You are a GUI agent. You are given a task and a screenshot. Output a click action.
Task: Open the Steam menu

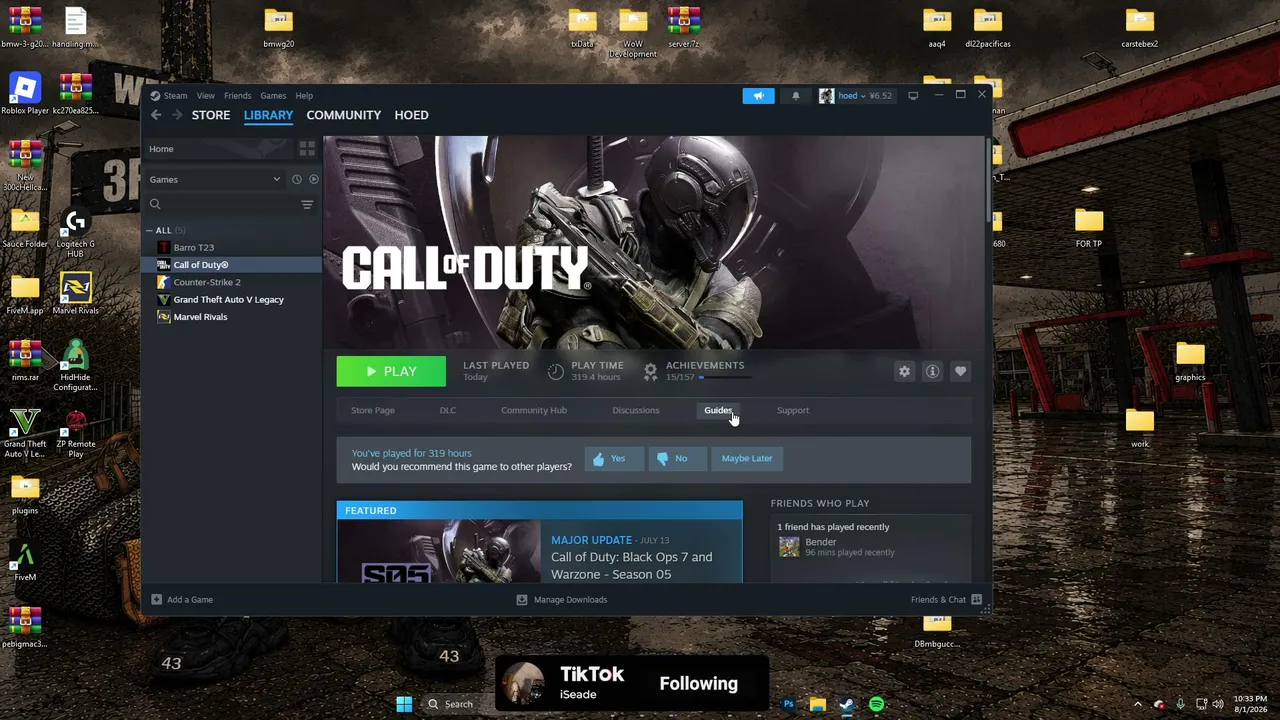point(176,96)
